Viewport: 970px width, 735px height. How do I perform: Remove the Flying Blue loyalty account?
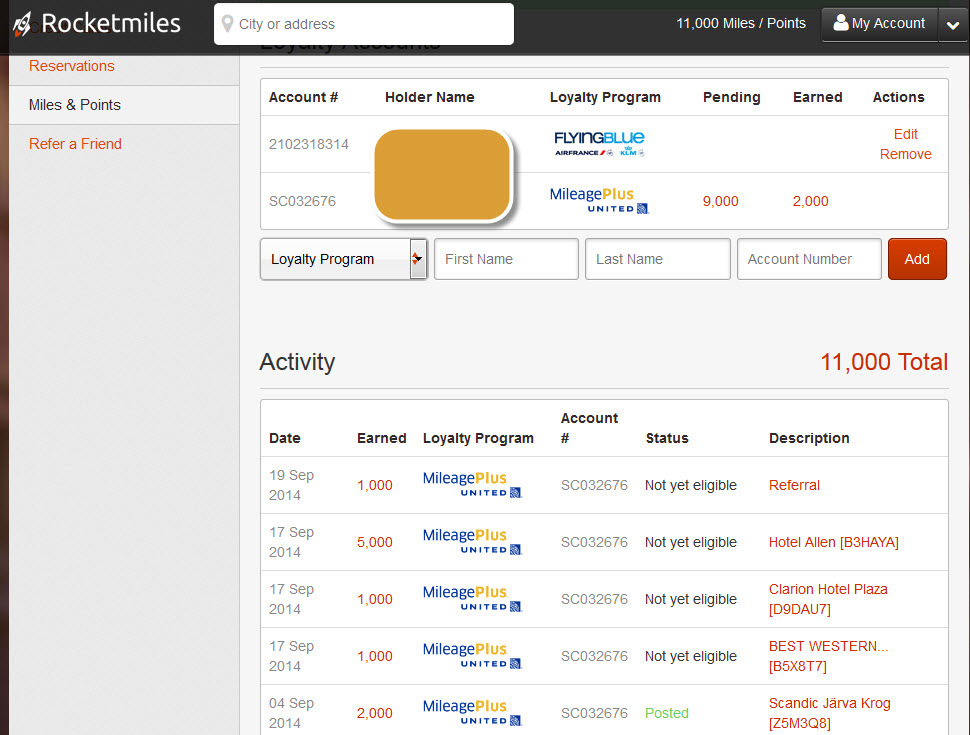pos(905,154)
